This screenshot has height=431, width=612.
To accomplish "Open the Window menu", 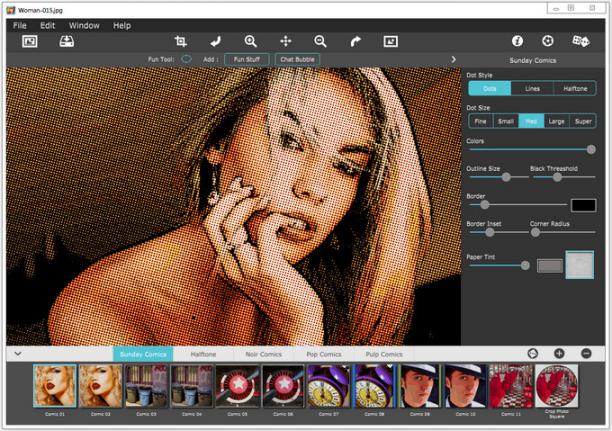I will (84, 26).
